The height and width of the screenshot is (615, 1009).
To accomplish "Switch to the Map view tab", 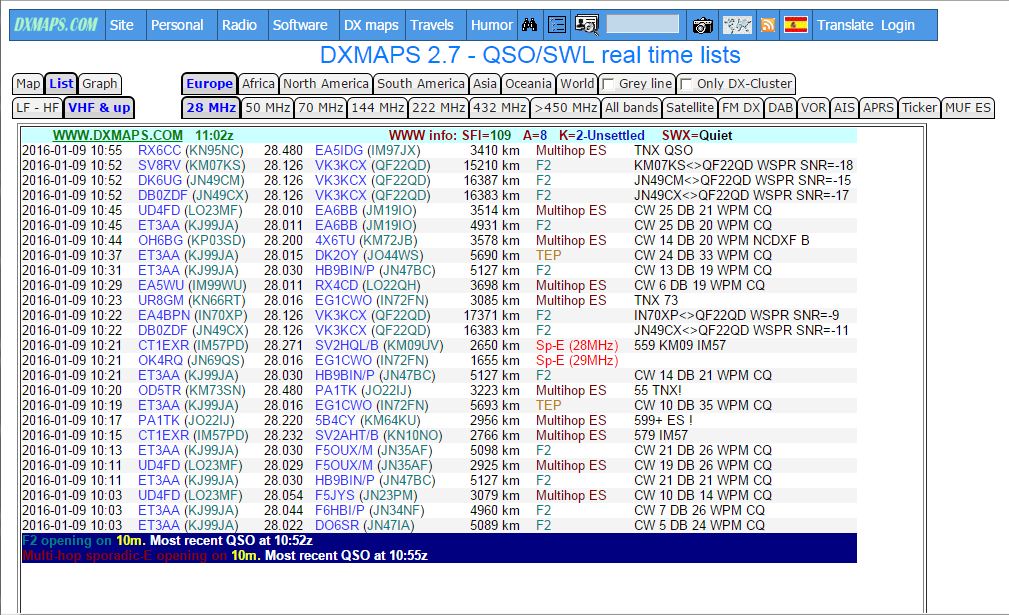I will coord(28,84).
